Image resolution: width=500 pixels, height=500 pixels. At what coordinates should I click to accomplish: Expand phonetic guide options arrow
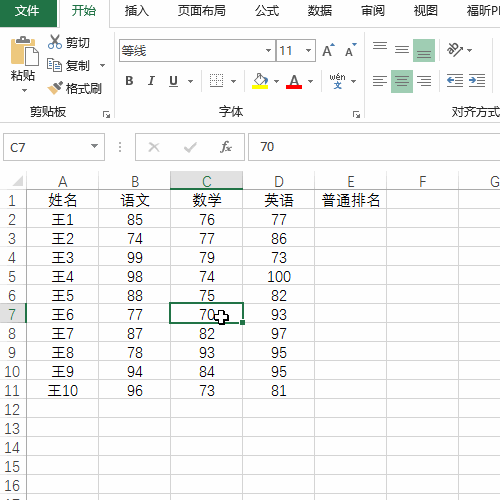354,81
